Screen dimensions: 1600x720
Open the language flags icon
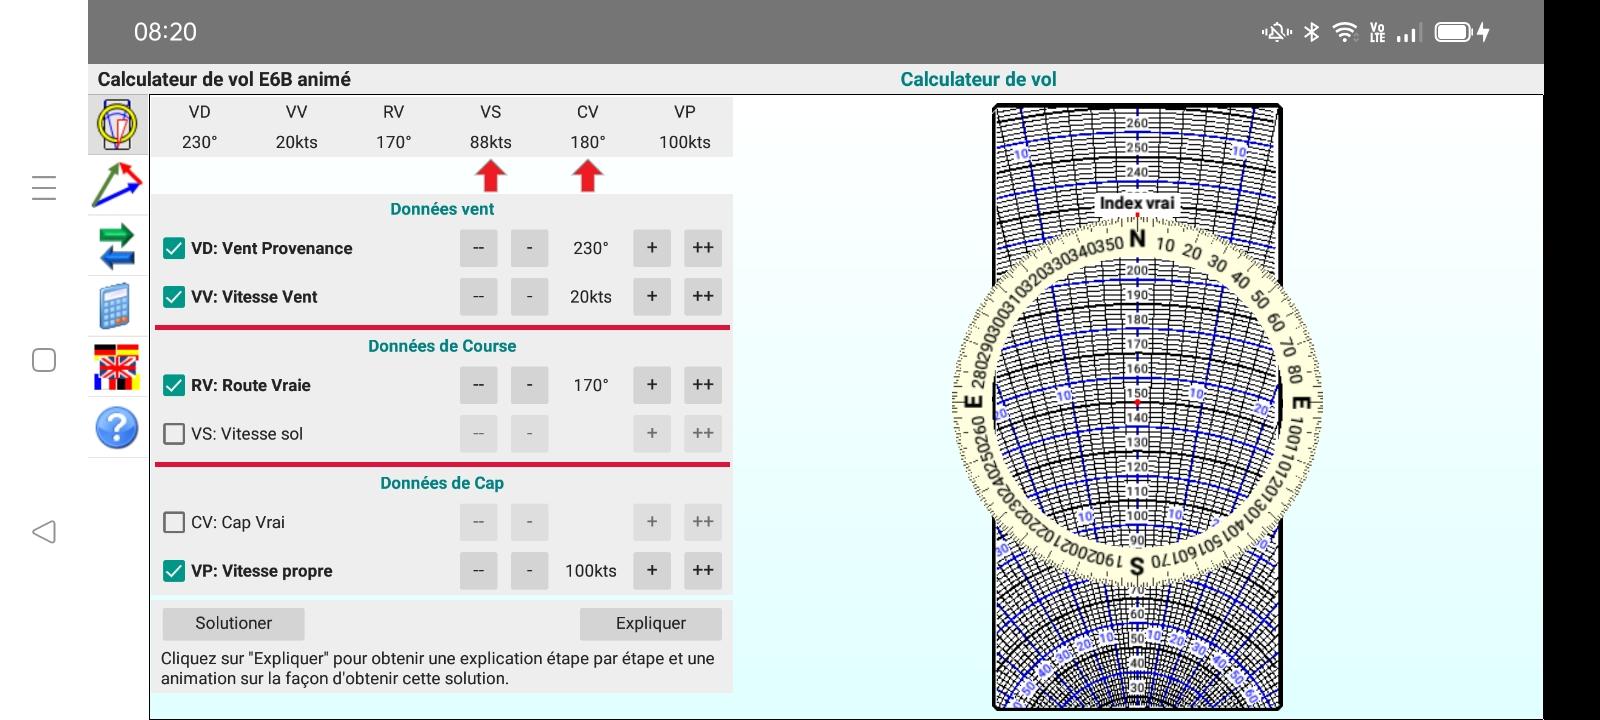tap(117, 367)
